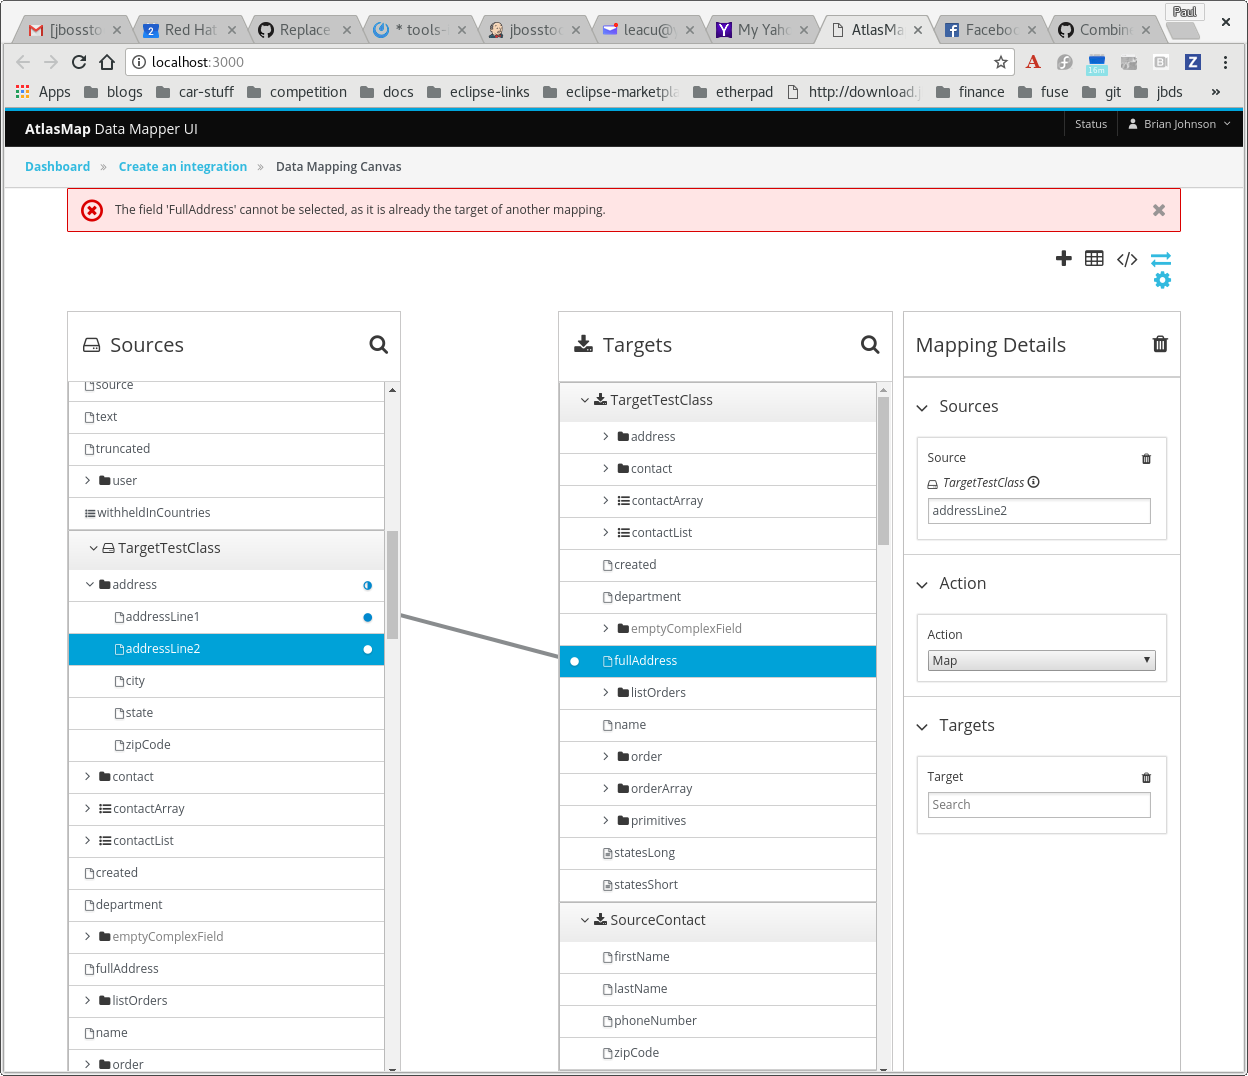Open the AtlasMap settings gear
The image size is (1248, 1076).
(1162, 281)
